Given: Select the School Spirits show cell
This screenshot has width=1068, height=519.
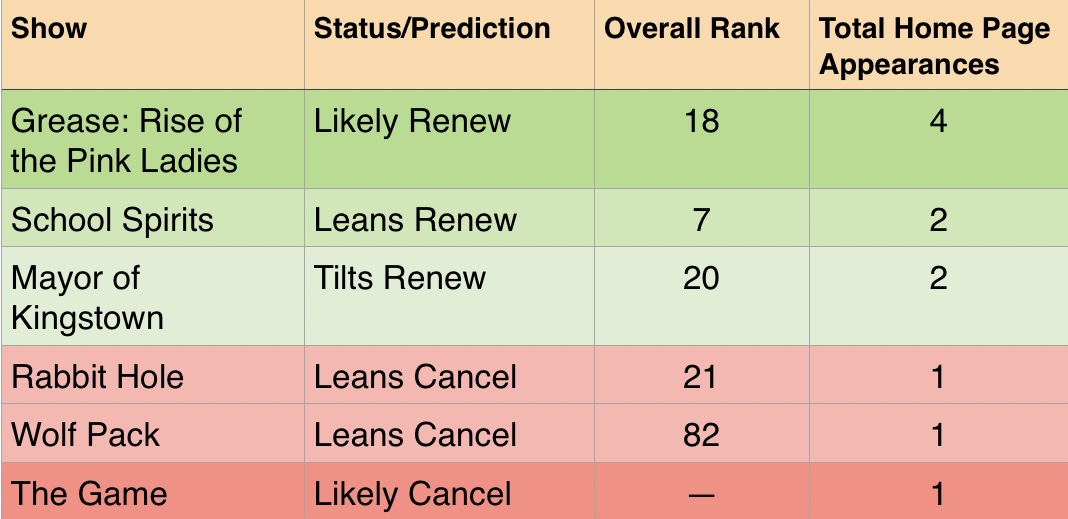Looking at the screenshot, I should point(153,218).
